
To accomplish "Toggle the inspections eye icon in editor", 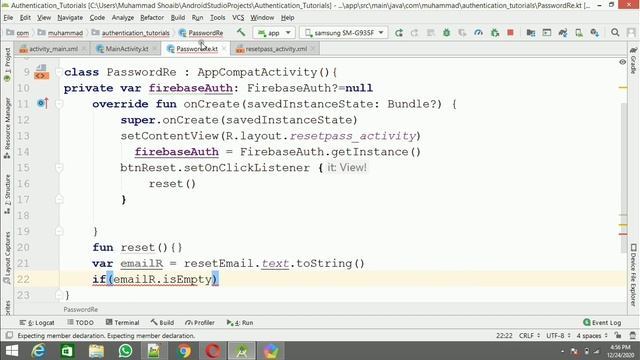I will (x=622, y=62).
